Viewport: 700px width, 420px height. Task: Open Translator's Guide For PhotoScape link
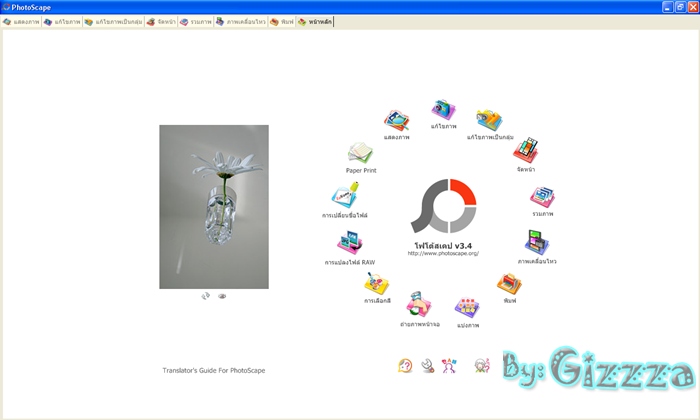click(214, 370)
